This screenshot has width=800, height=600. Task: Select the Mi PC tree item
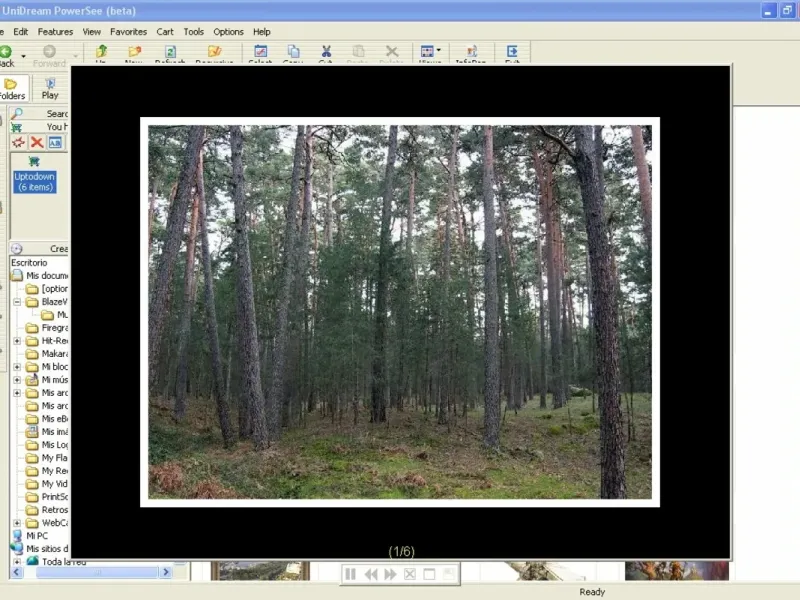[x=37, y=536]
